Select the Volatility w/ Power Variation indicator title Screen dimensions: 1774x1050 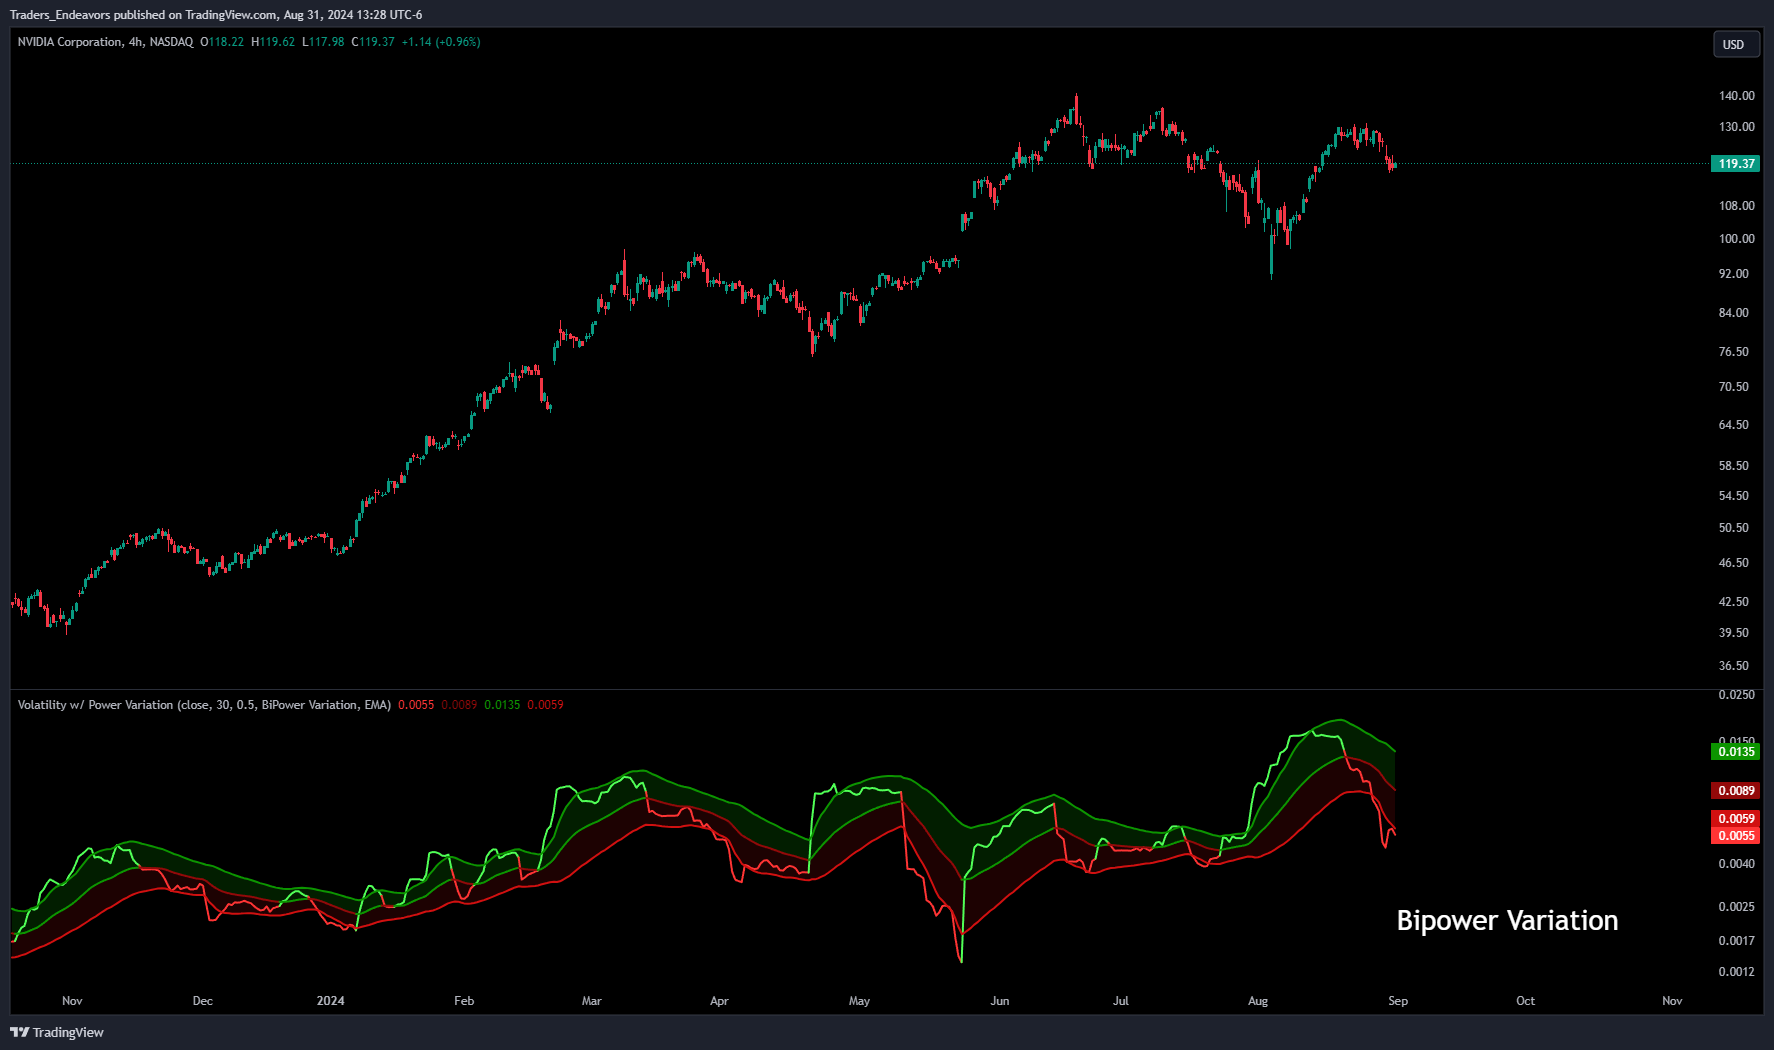click(204, 705)
